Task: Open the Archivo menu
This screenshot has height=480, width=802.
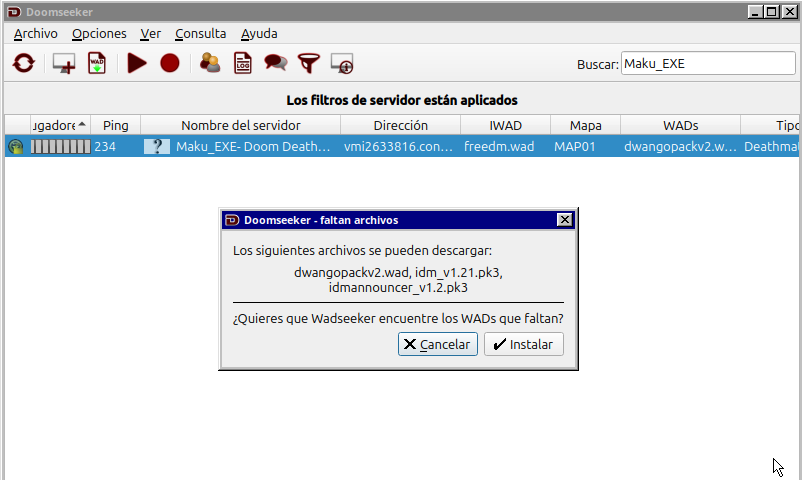Action: pos(36,34)
